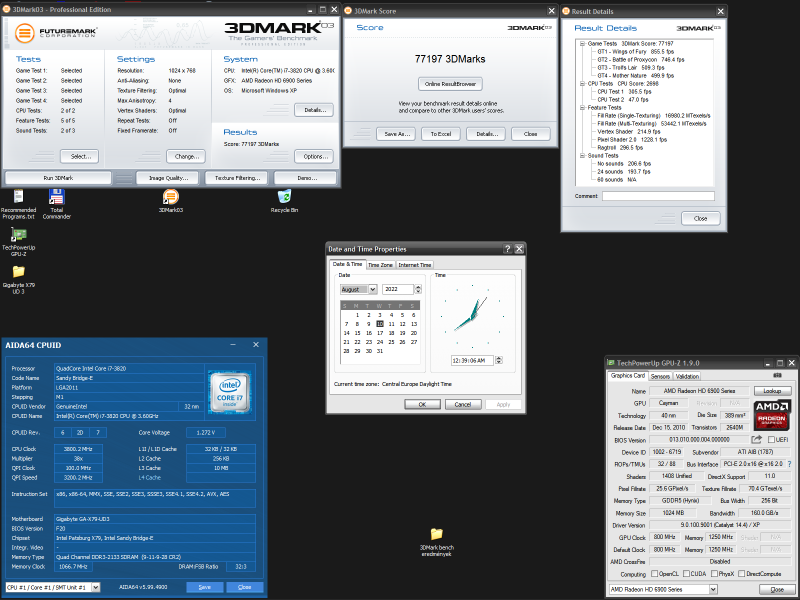The image size is (800, 600).
Task: Click the year stepper next to 2022
Action: pos(418,289)
